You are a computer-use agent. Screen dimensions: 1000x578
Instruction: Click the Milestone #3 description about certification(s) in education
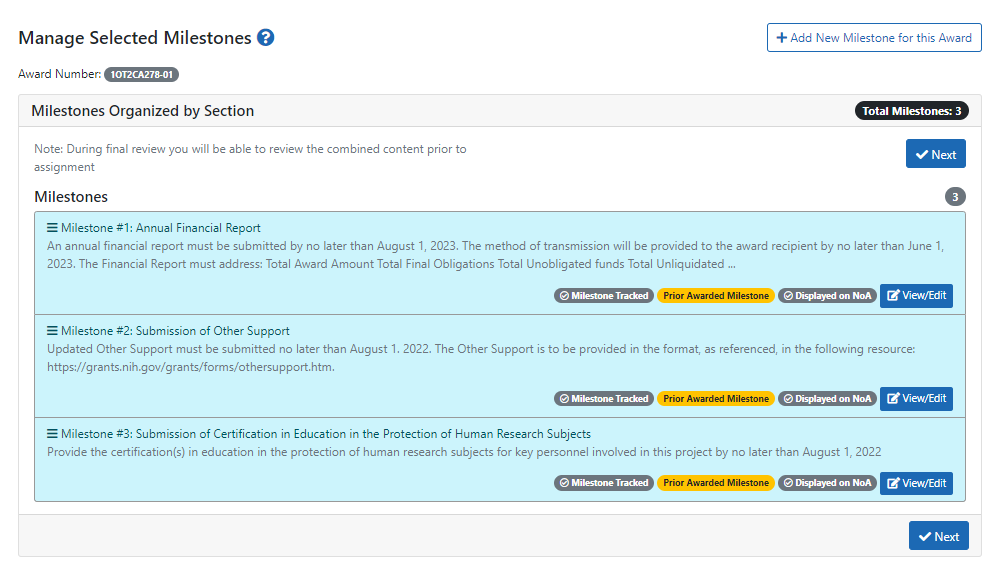click(x=464, y=452)
